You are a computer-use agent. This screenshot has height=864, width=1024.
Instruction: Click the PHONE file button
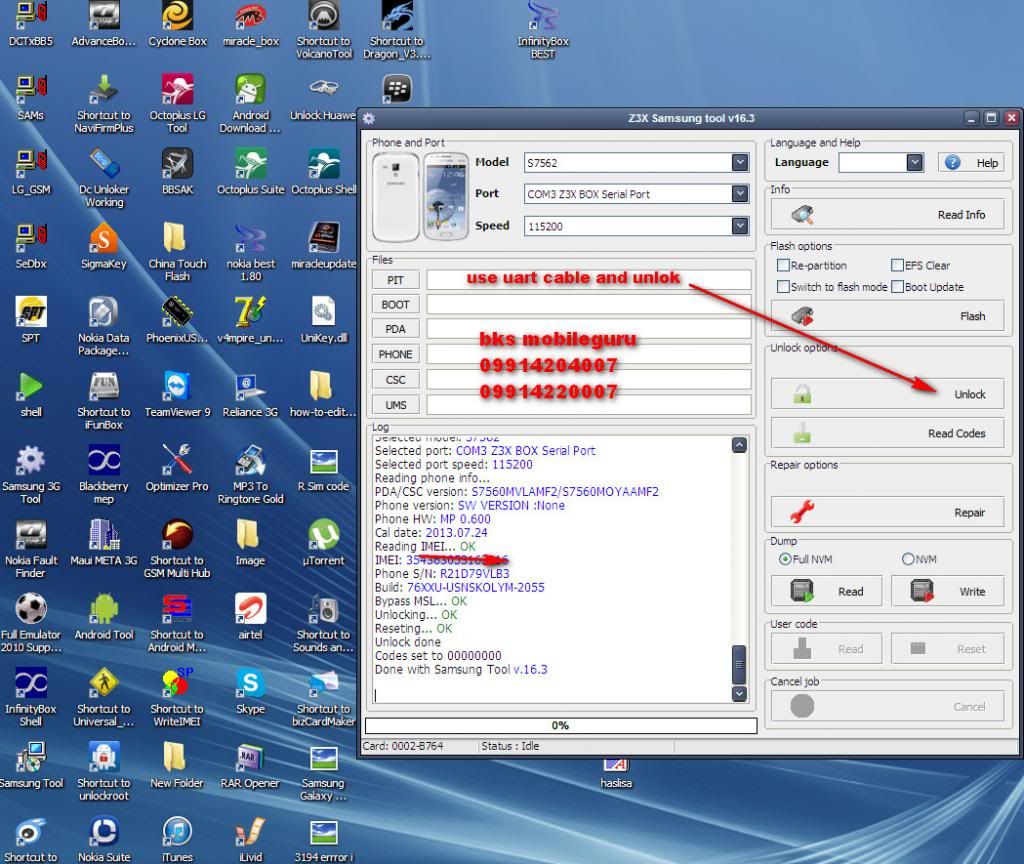(395, 354)
